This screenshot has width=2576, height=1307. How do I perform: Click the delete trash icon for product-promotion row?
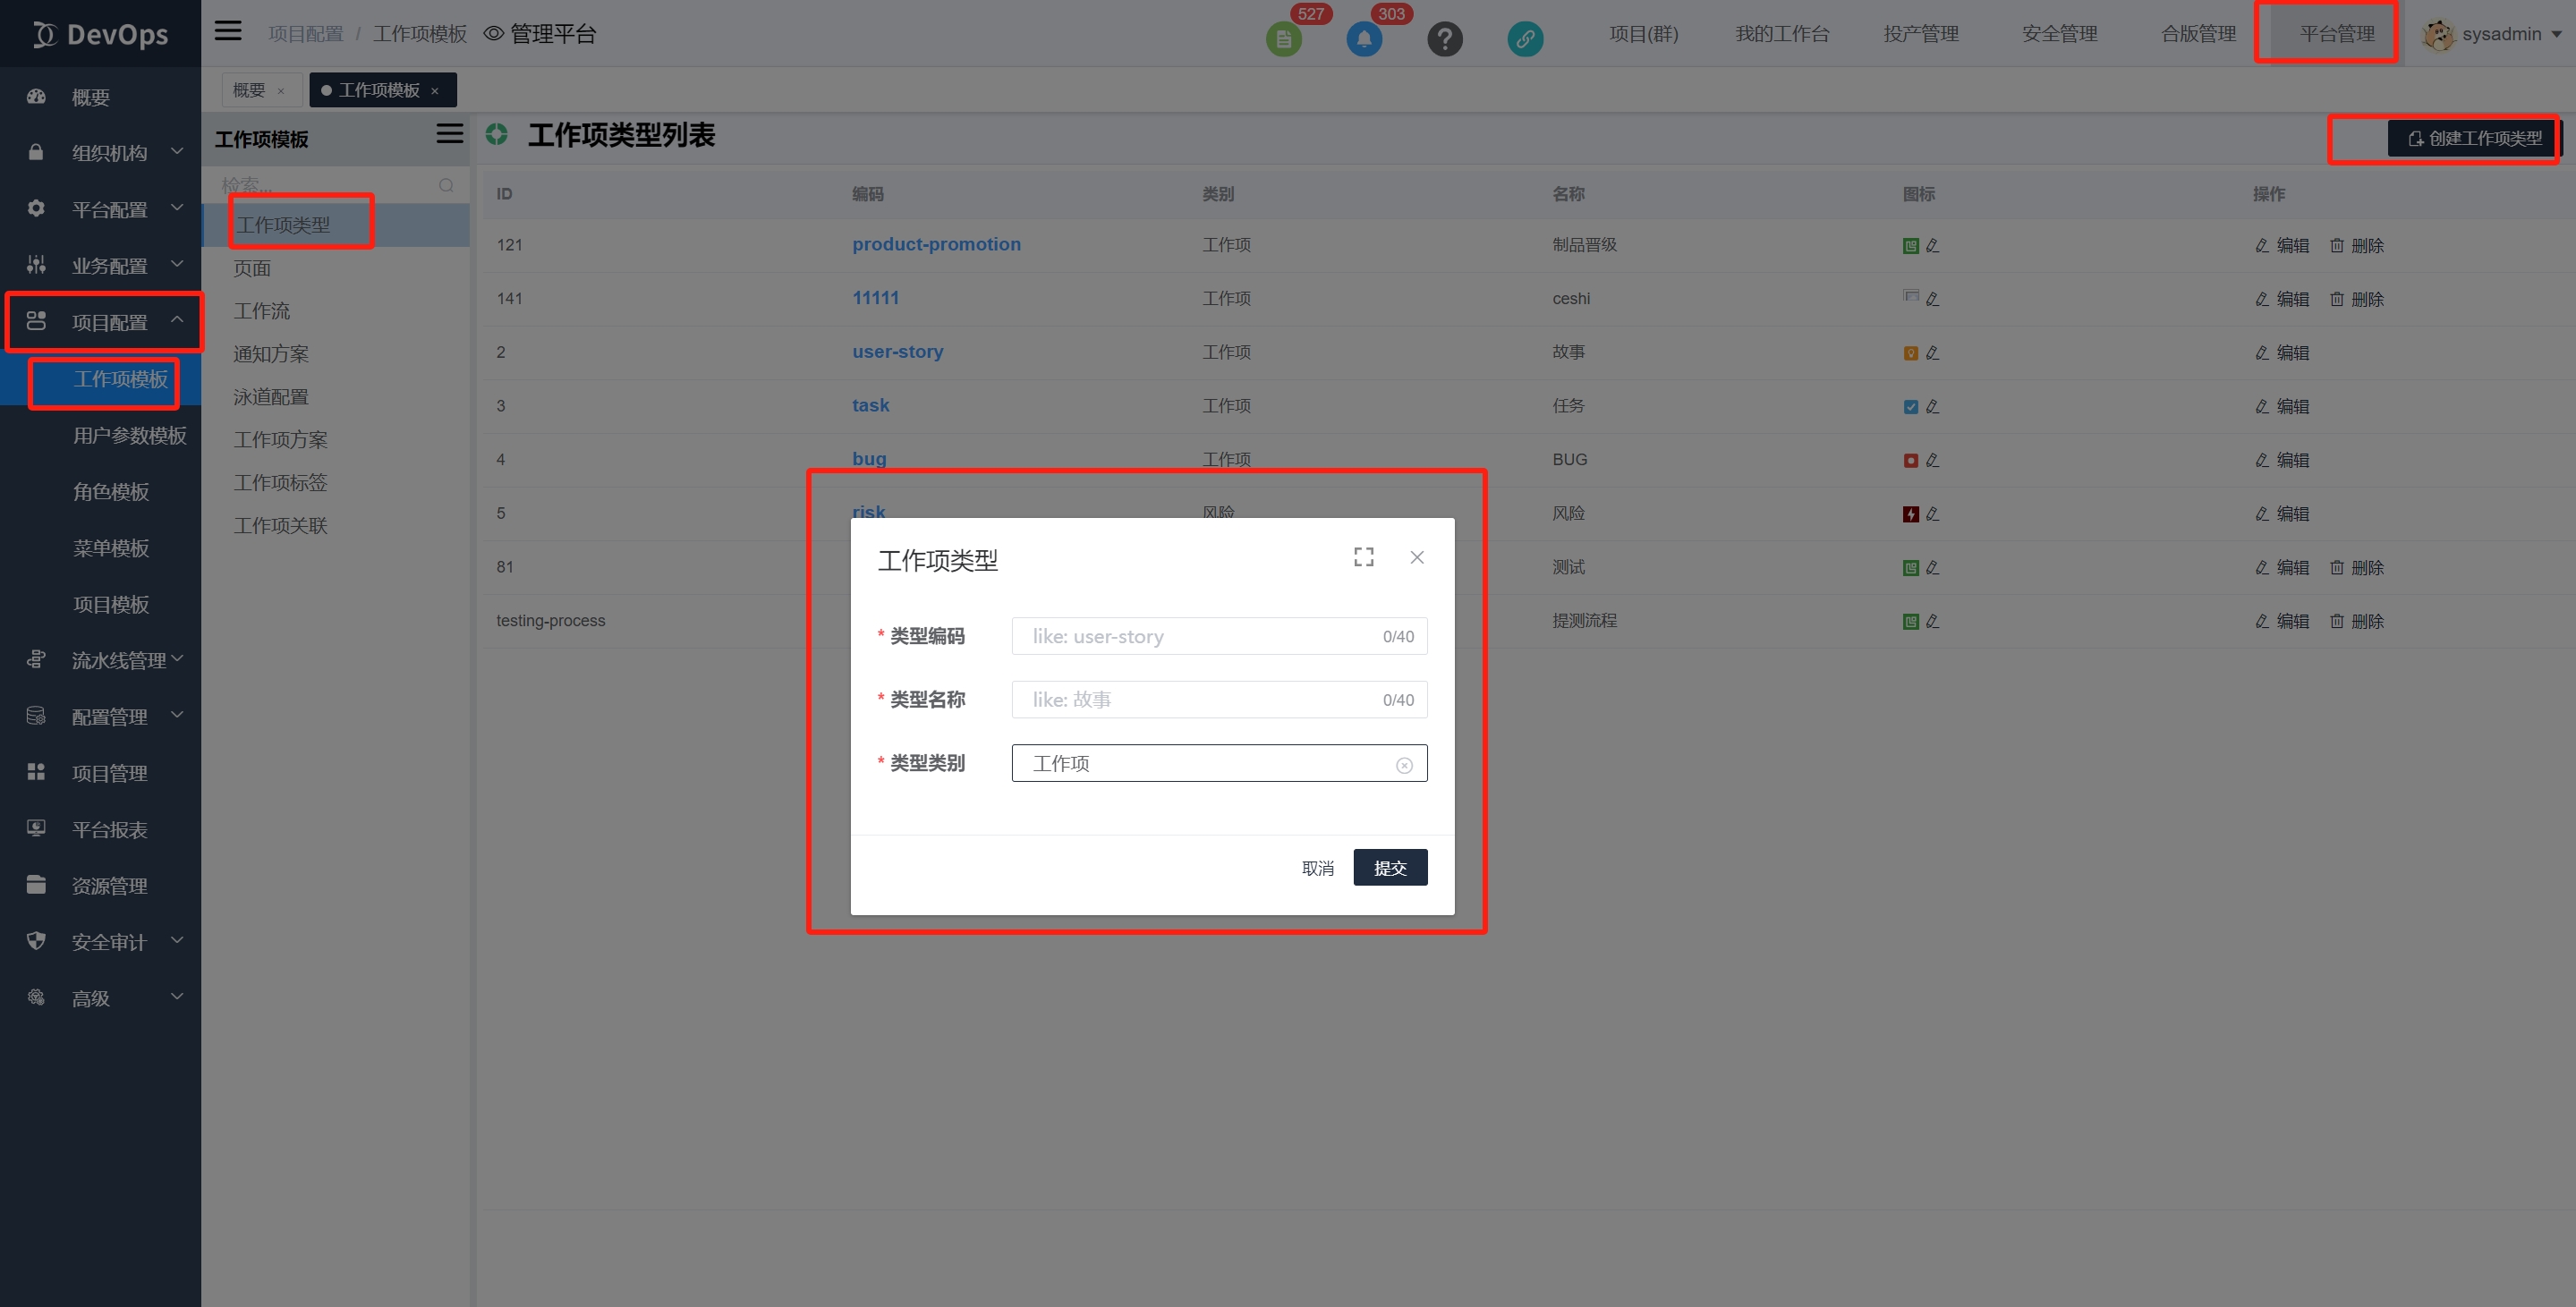pyautogui.click(x=2338, y=245)
